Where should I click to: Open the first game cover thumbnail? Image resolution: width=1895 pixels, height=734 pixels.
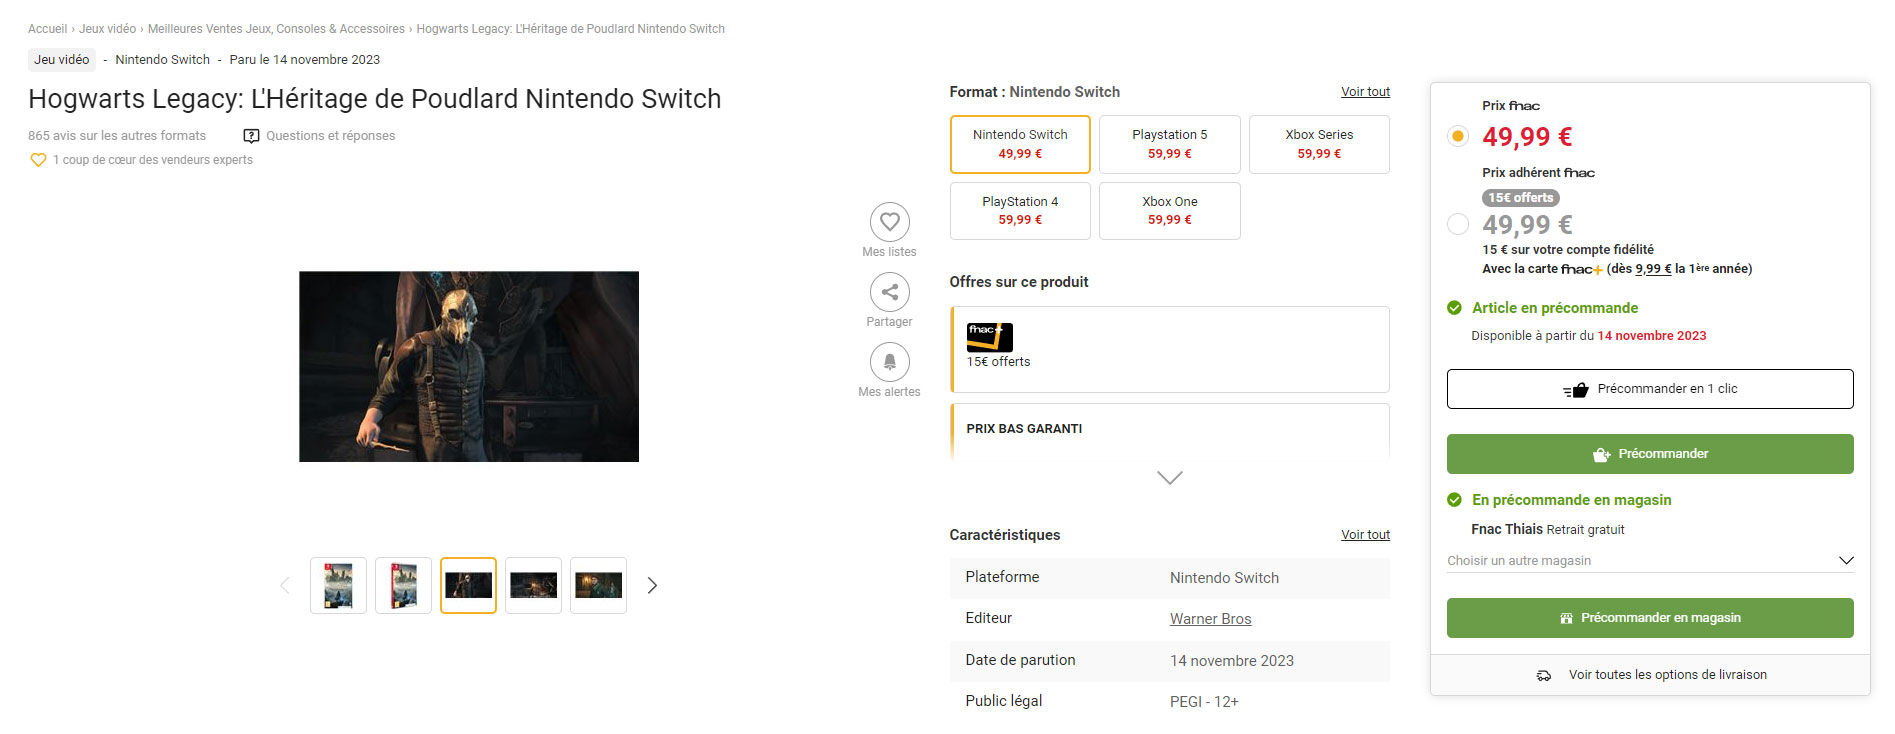pos(338,586)
